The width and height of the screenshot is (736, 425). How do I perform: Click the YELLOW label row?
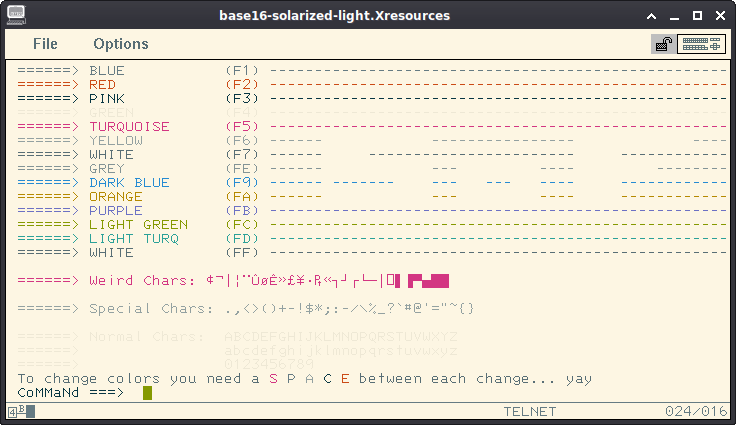pyautogui.click(x=116, y=140)
